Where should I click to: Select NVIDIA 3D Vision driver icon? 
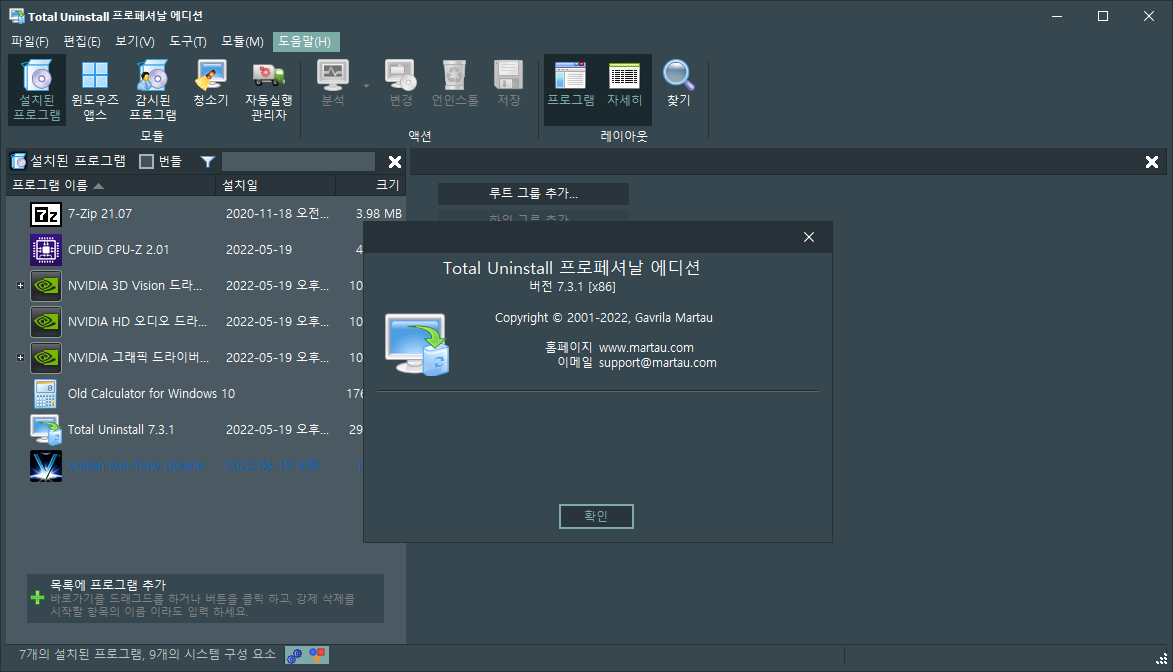(46, 286)
